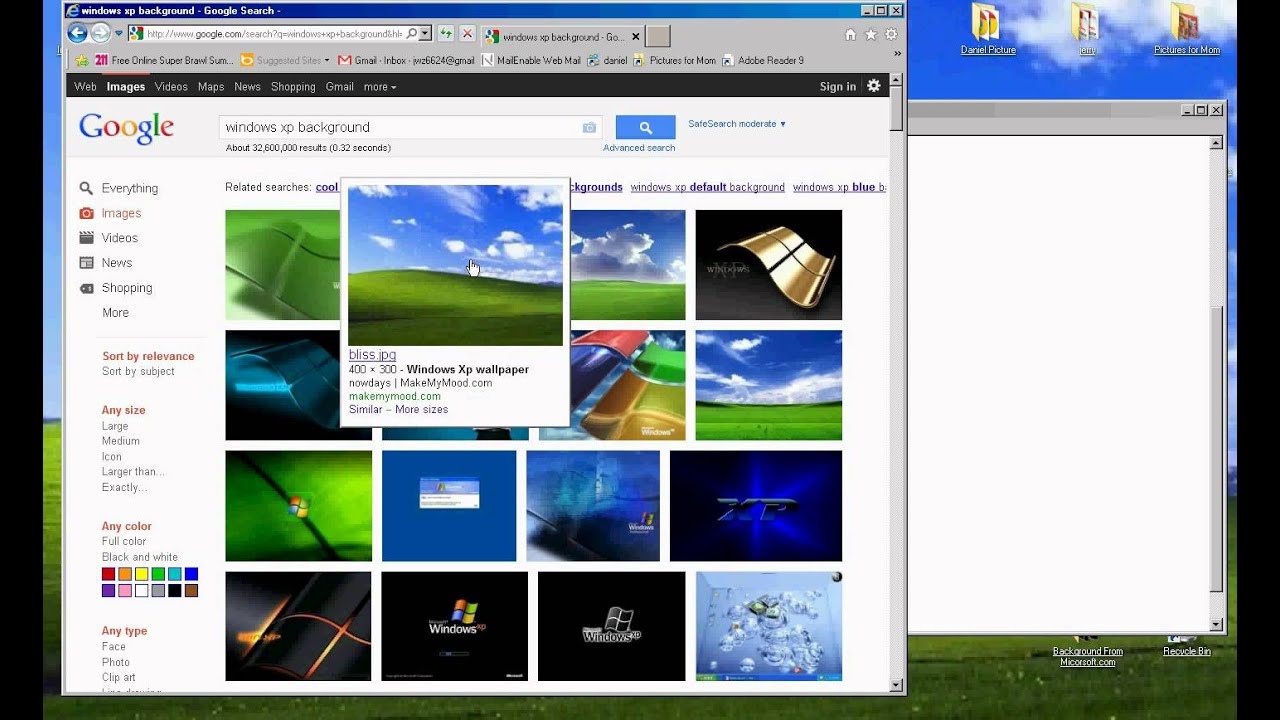This screenshot has width=1280, height=720.
Task: Filter by Face image type
Action: coord(113,647)
